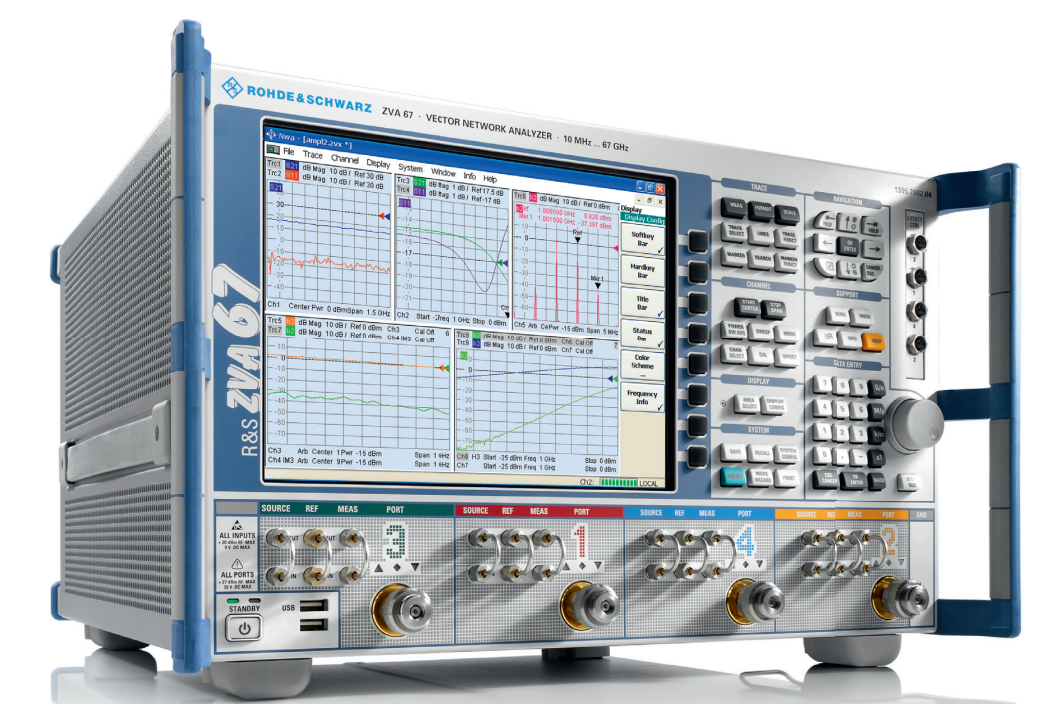The image size is (1048, 704).
Task: Push the RECALL hardkey
Action: point(762,453)
